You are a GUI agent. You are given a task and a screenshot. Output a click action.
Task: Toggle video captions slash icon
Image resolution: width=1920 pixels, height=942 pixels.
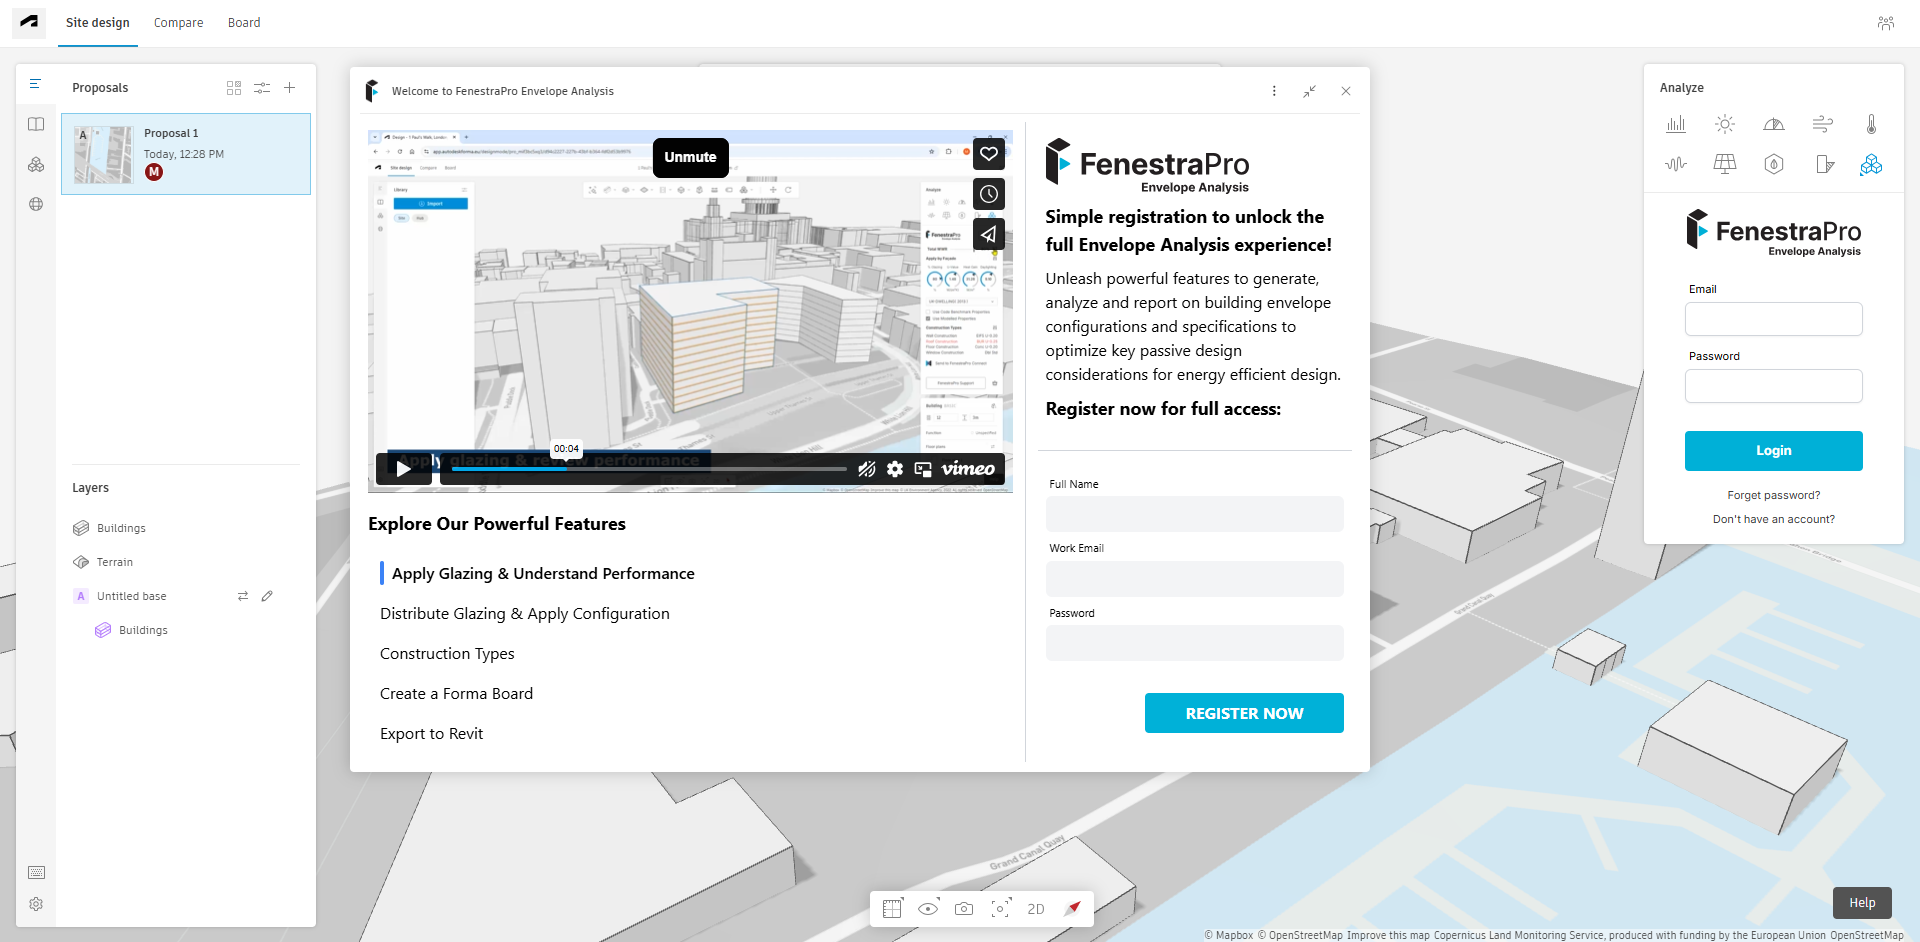[867, 469]
